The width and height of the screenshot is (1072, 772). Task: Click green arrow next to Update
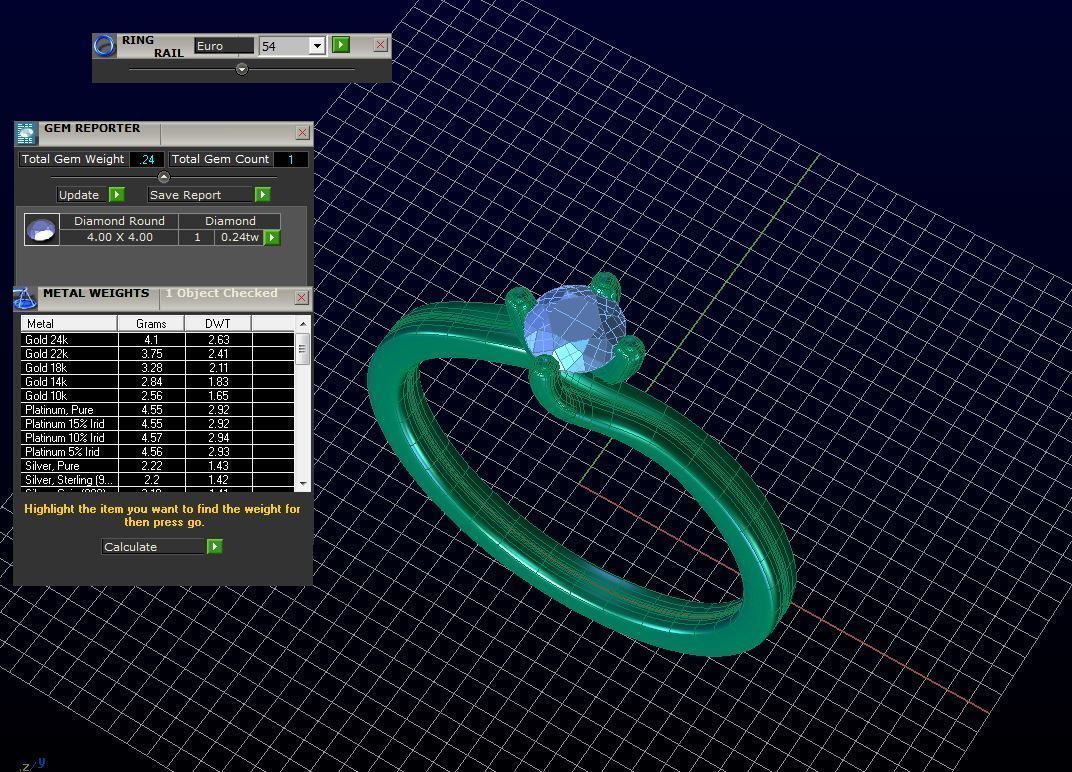click(x=117, y=195)
